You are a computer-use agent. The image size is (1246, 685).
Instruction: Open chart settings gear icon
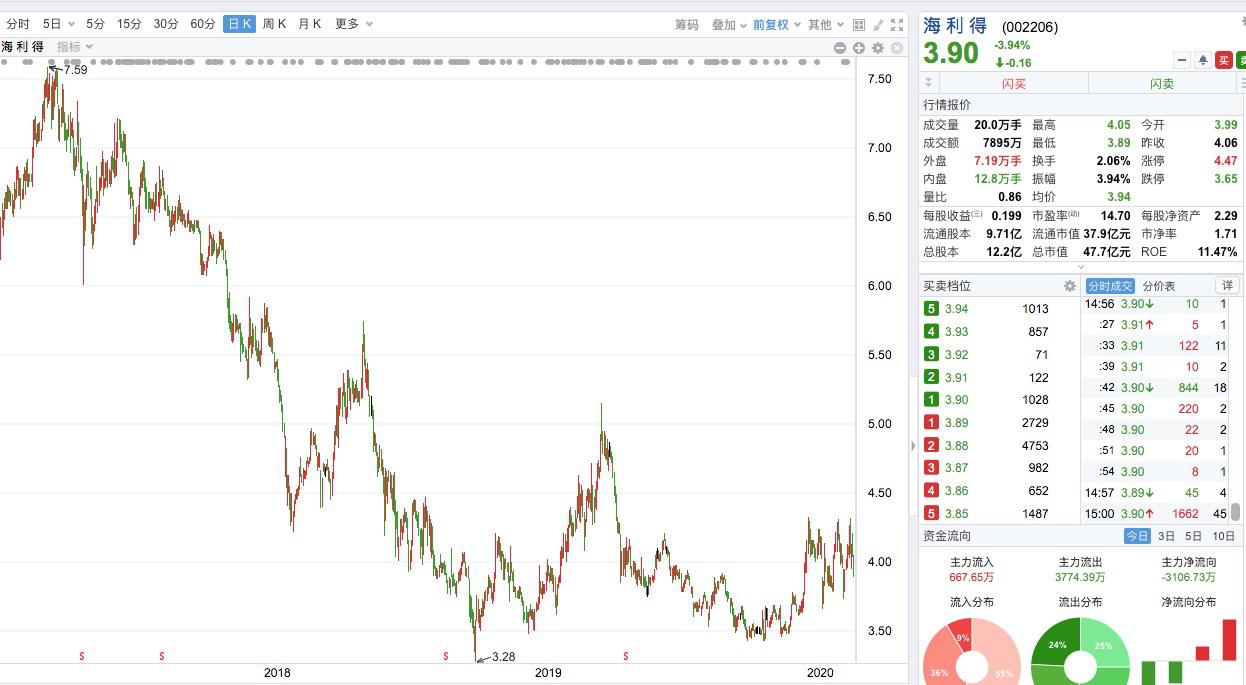tap(878, 48)
